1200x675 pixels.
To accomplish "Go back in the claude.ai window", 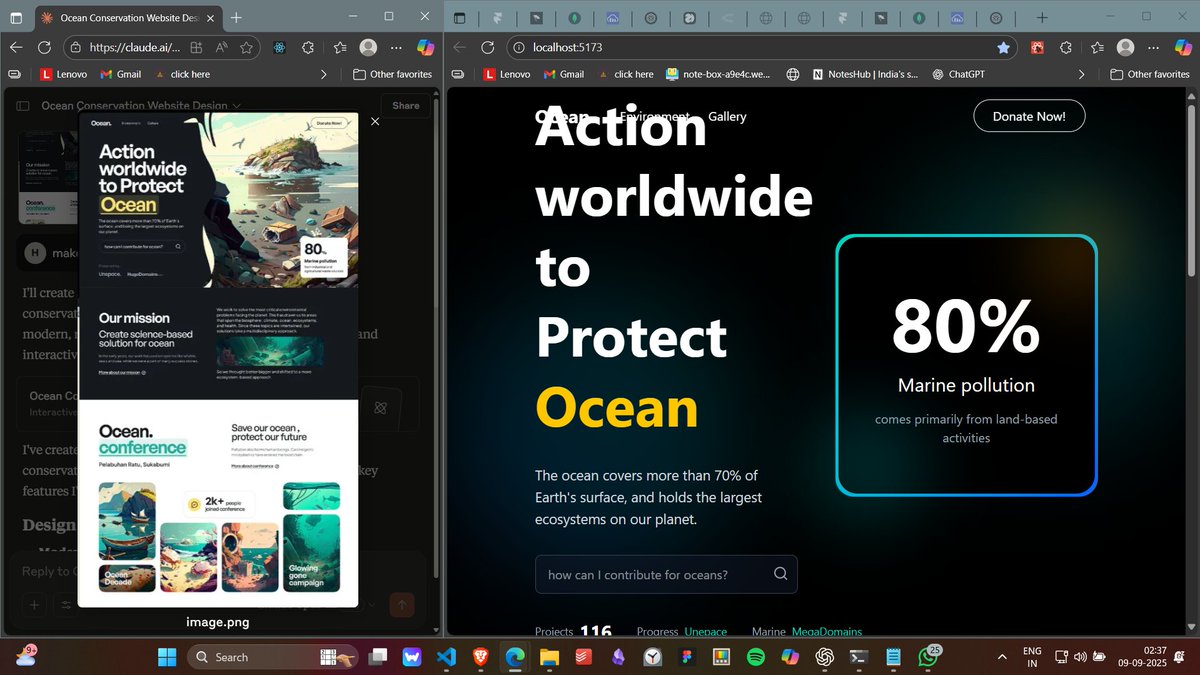I will click(x=16, y=47).
